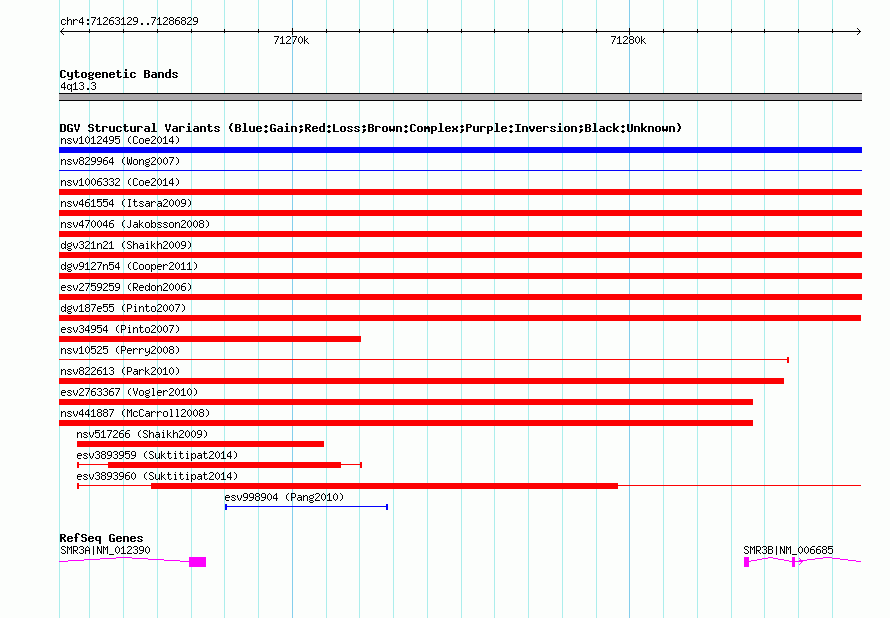Open the nsv470046 (Jakobsson2008) variant entry
The width and height of the screenshot is (890, 618).
pos(135,224)
